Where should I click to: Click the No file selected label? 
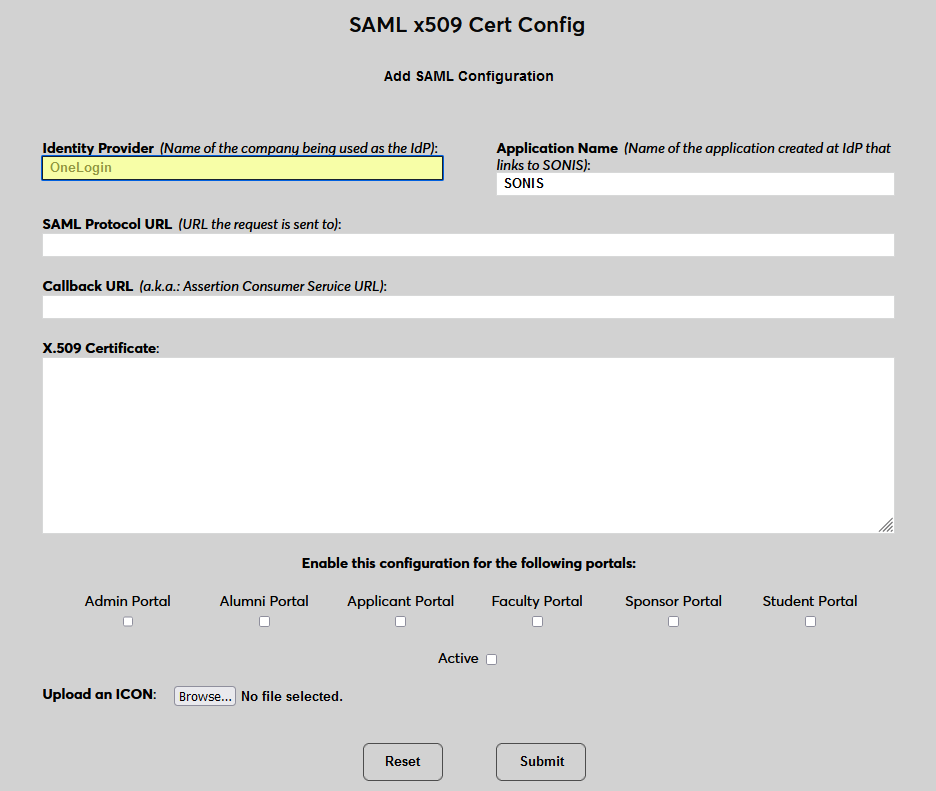(x=291, y=695)
